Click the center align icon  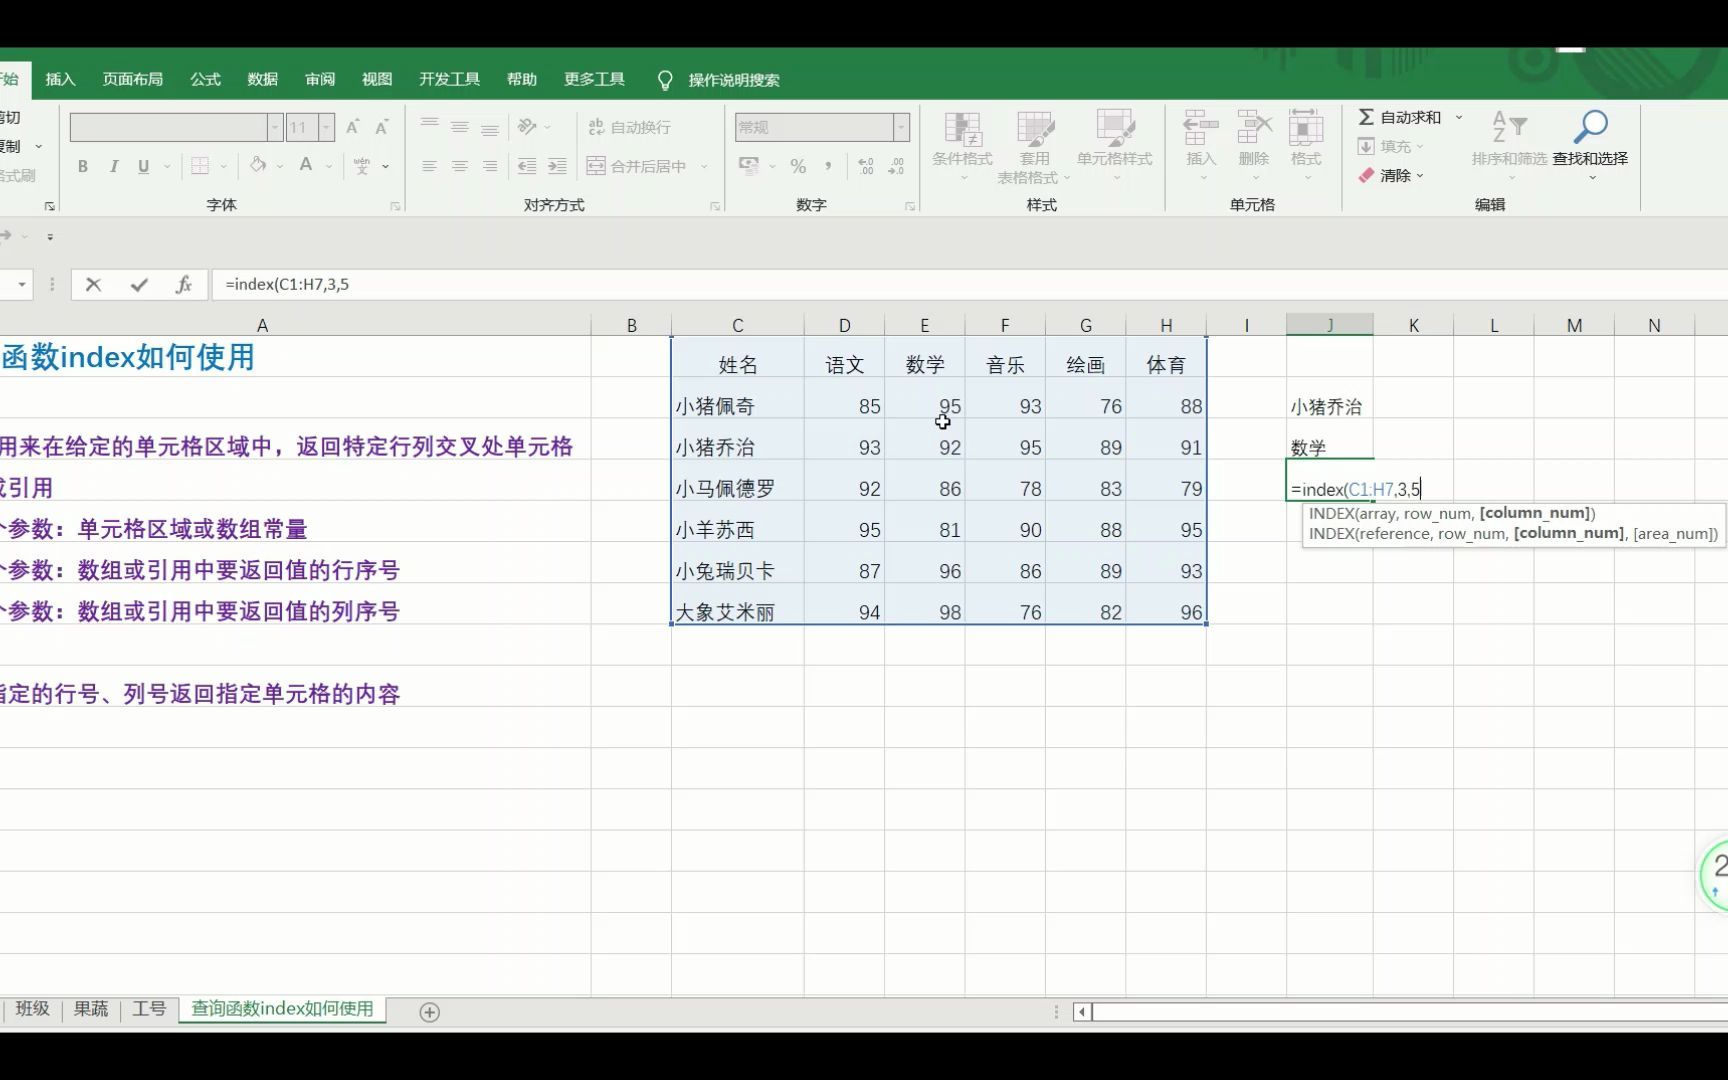tap(459, 166)
